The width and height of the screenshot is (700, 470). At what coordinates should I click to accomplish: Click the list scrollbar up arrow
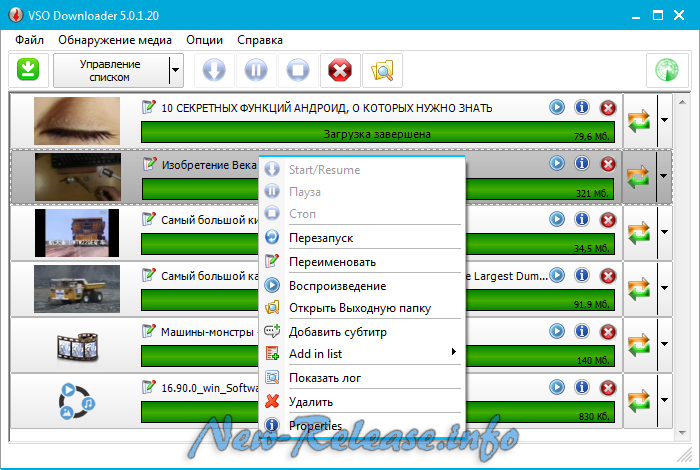(682, 102)
